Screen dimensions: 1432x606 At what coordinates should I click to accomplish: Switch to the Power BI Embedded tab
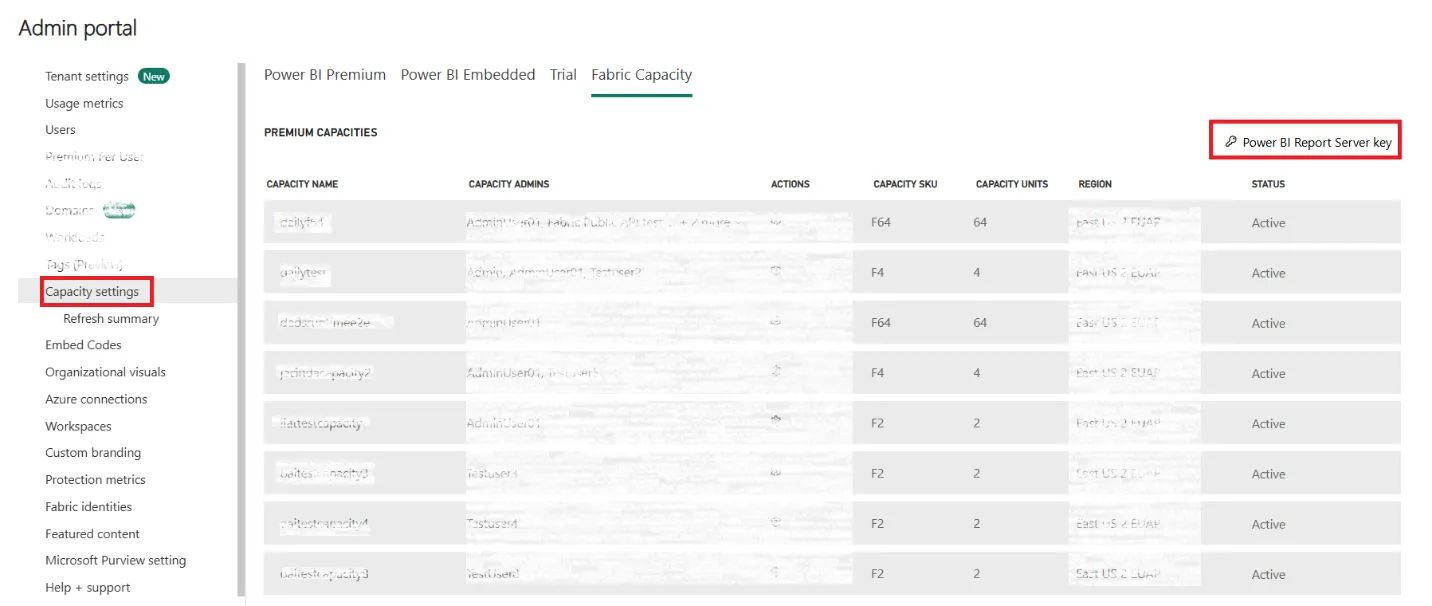click(468, 75)
